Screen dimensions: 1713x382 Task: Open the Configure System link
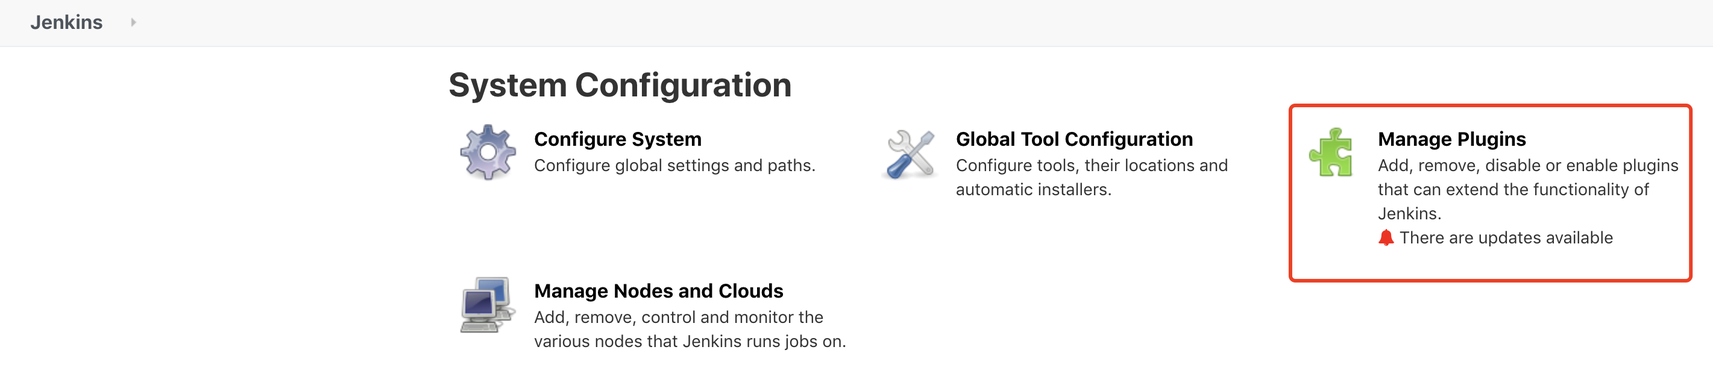(618, 139)
